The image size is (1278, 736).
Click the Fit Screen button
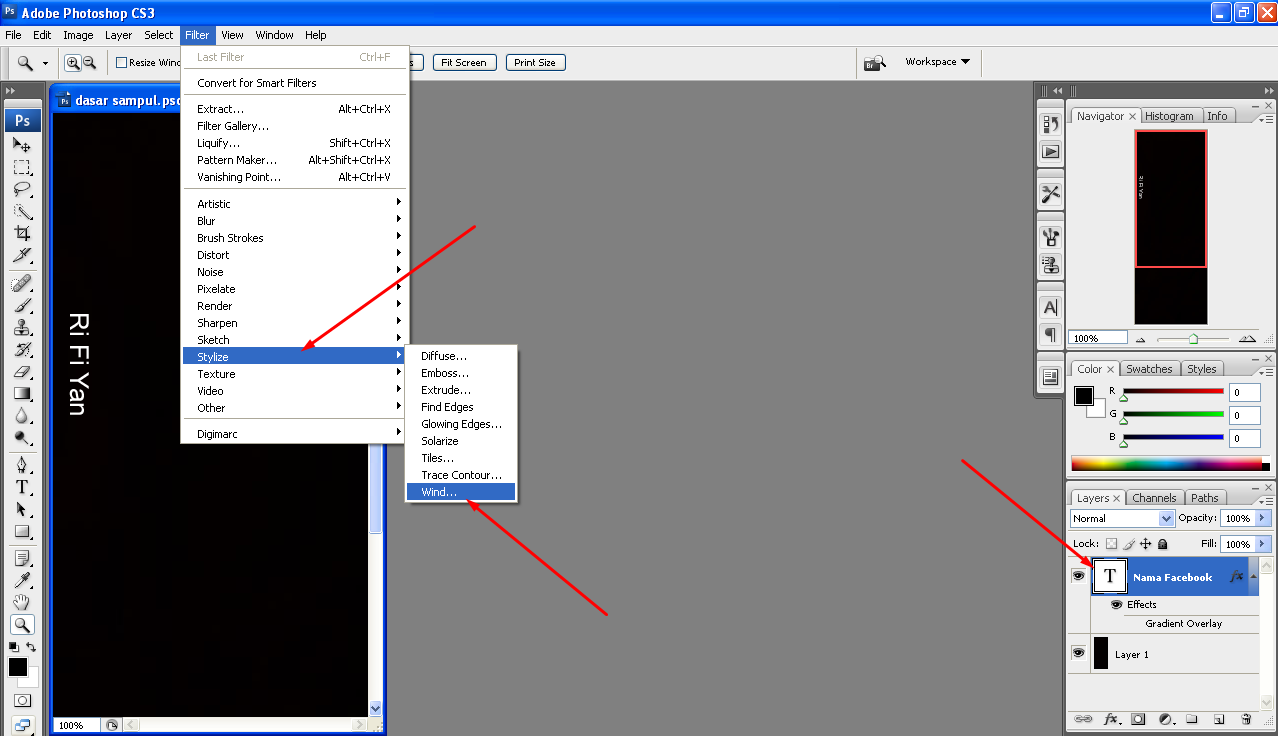click(x=464, y=62)
